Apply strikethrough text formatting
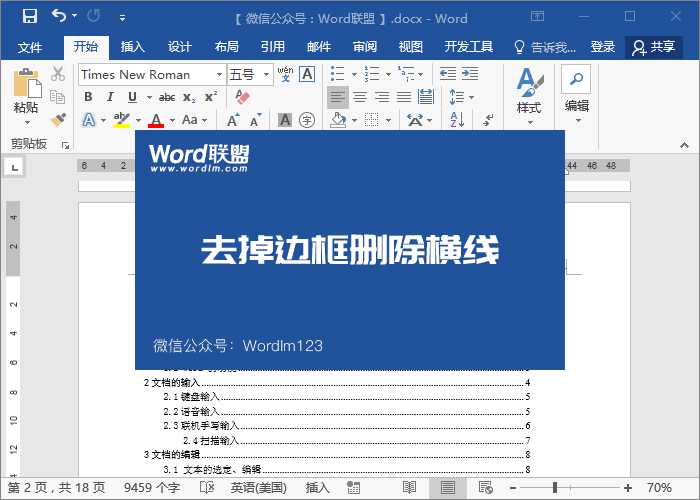700x500 pixels. (166, 97)
